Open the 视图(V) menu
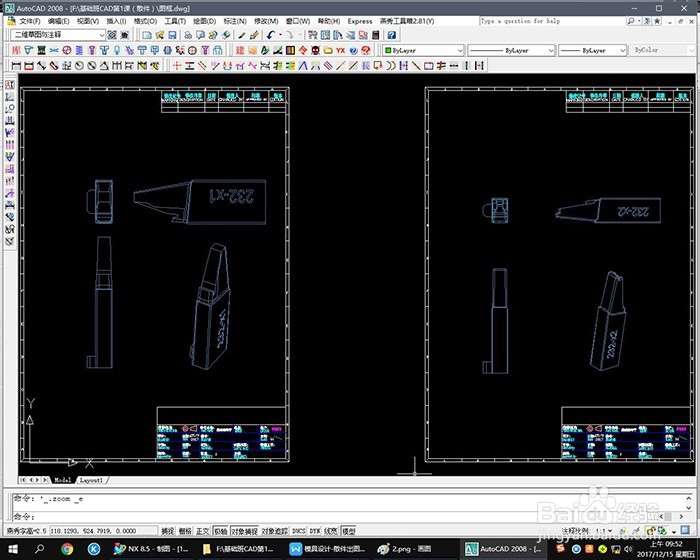The width and height of the screenshot is (700, 560). (88, 21)
